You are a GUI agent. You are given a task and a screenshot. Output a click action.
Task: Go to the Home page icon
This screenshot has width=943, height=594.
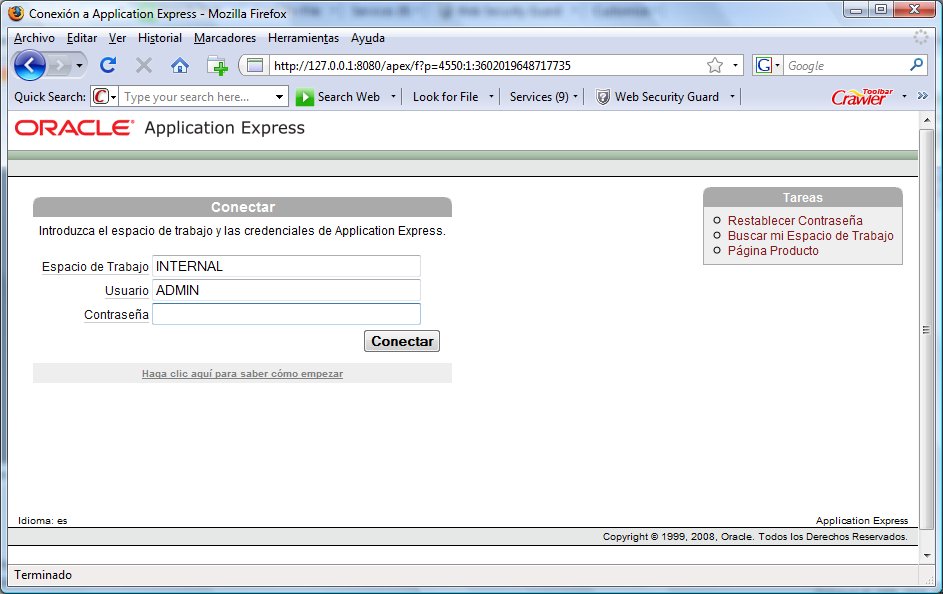click(x=180, y=65)
